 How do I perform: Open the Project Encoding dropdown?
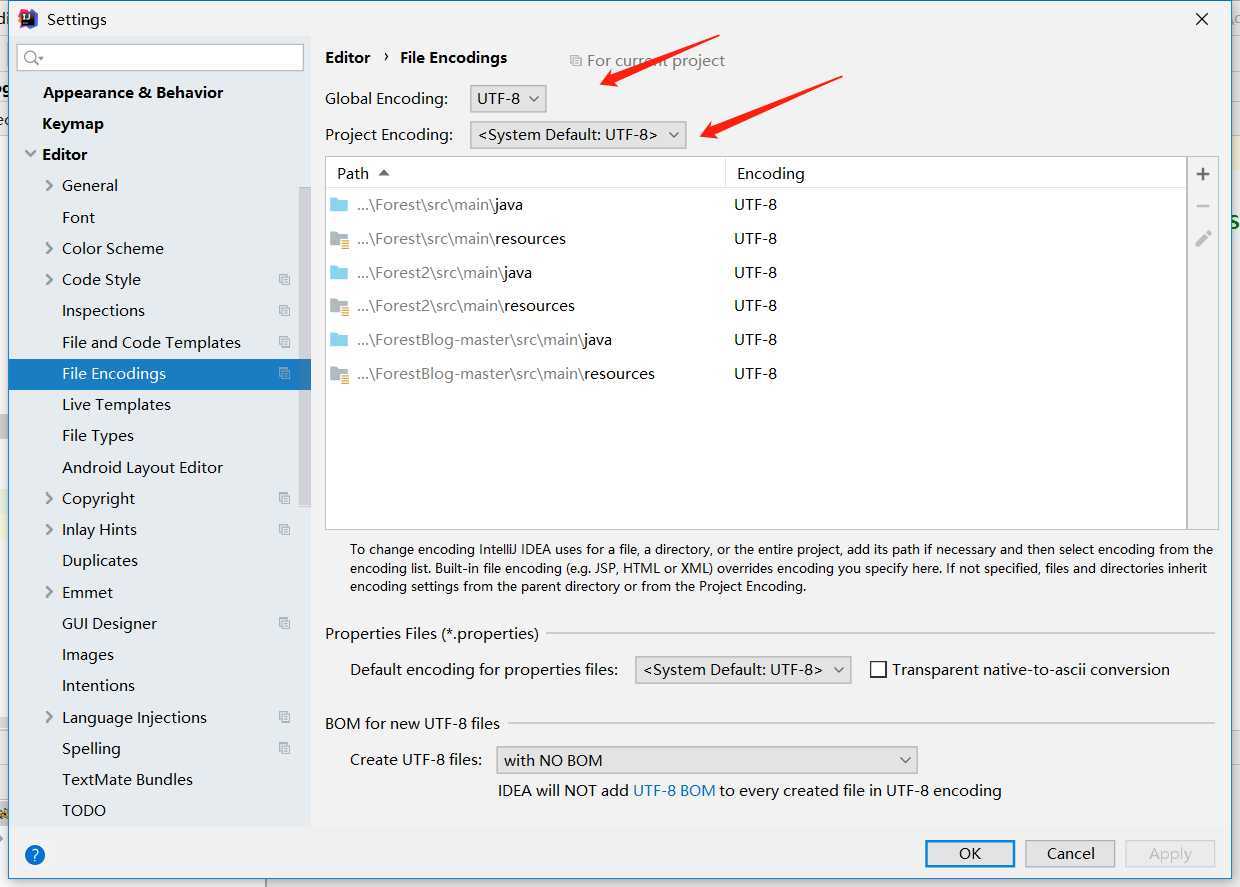[578, 134]
